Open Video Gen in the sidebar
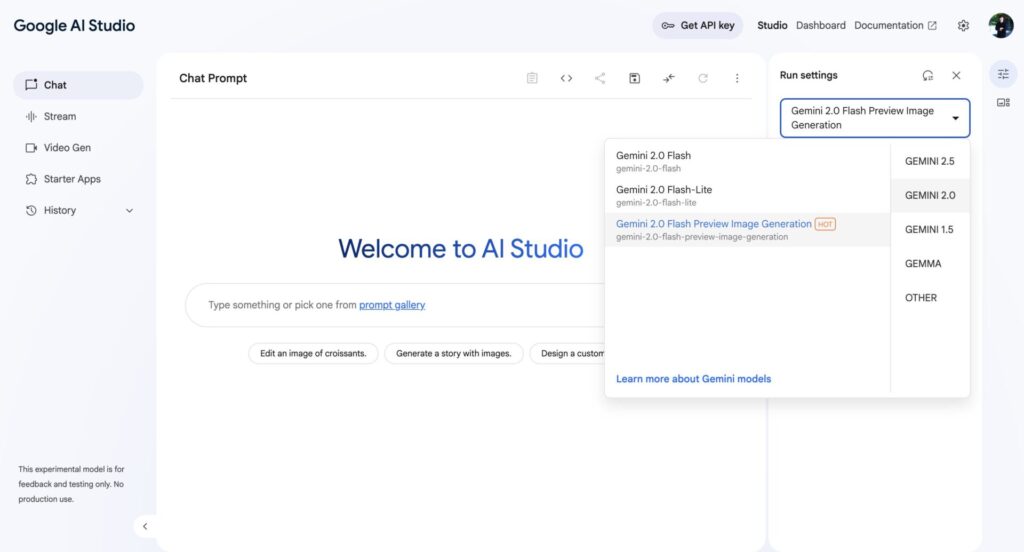 coord(78,148)
